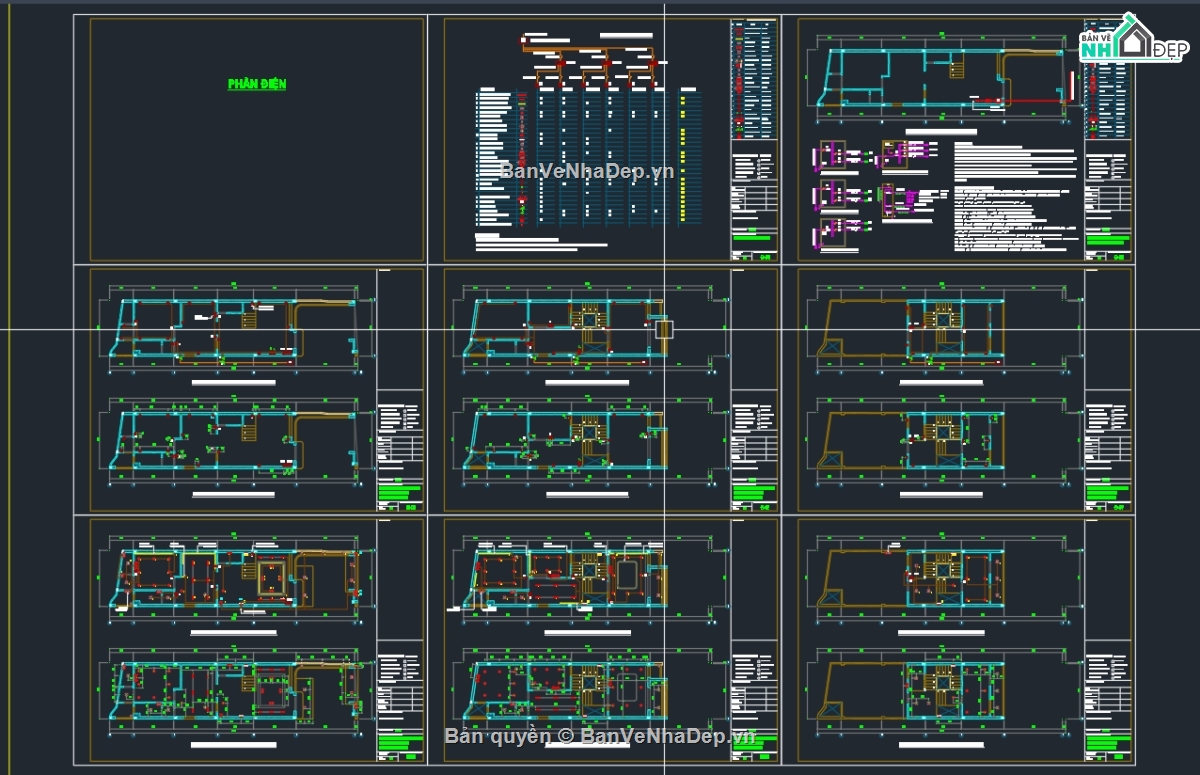Select the bottom-left sheet's upper lighting plan

[237, 578]
